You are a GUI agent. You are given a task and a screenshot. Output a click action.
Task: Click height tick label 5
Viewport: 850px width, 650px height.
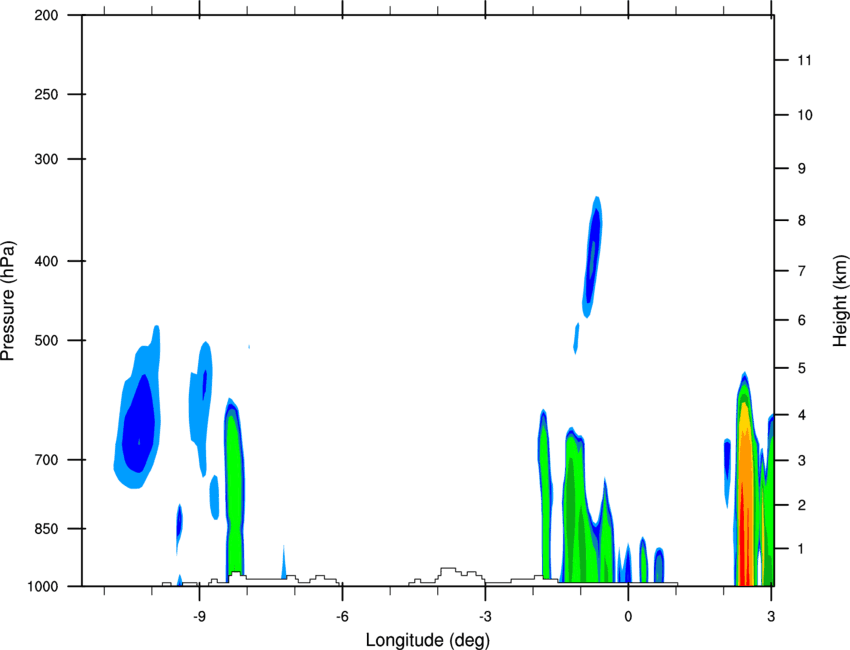click(x=802, y=368)
